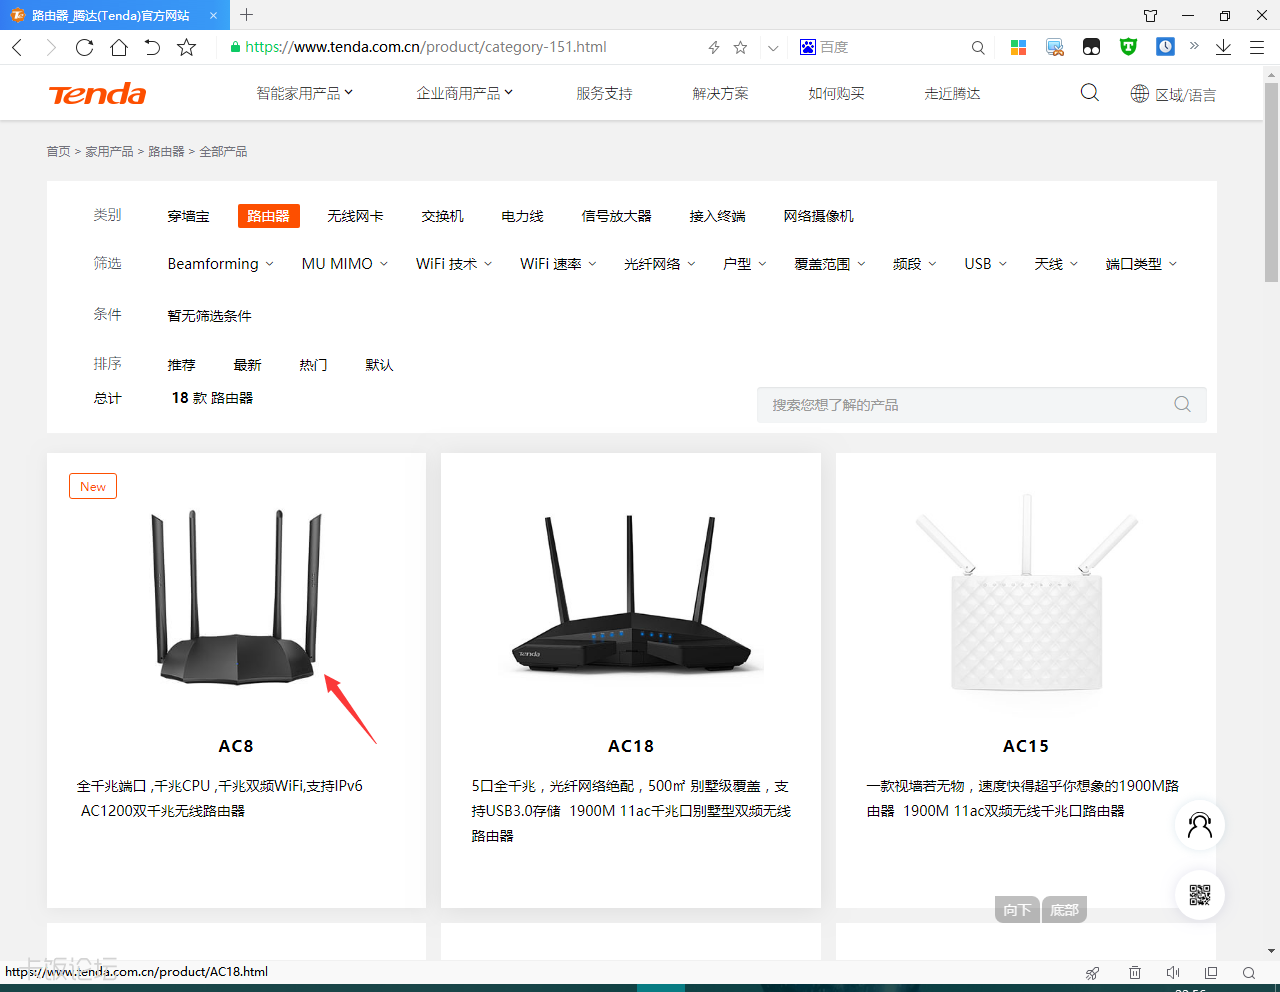Show QR code floating button
The height and width of the screenshot is (992, 1280).
pos(1199,895)
